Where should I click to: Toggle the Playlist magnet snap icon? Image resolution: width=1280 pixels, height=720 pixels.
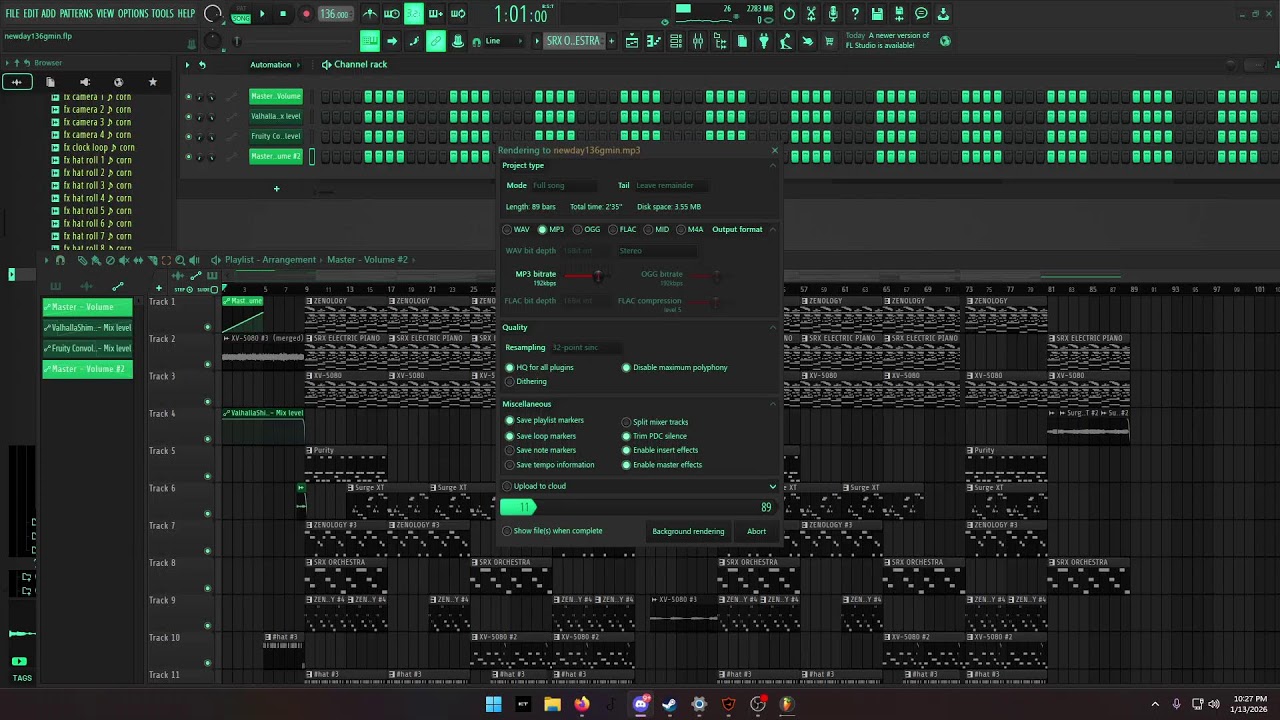click(x=60, y=260)
